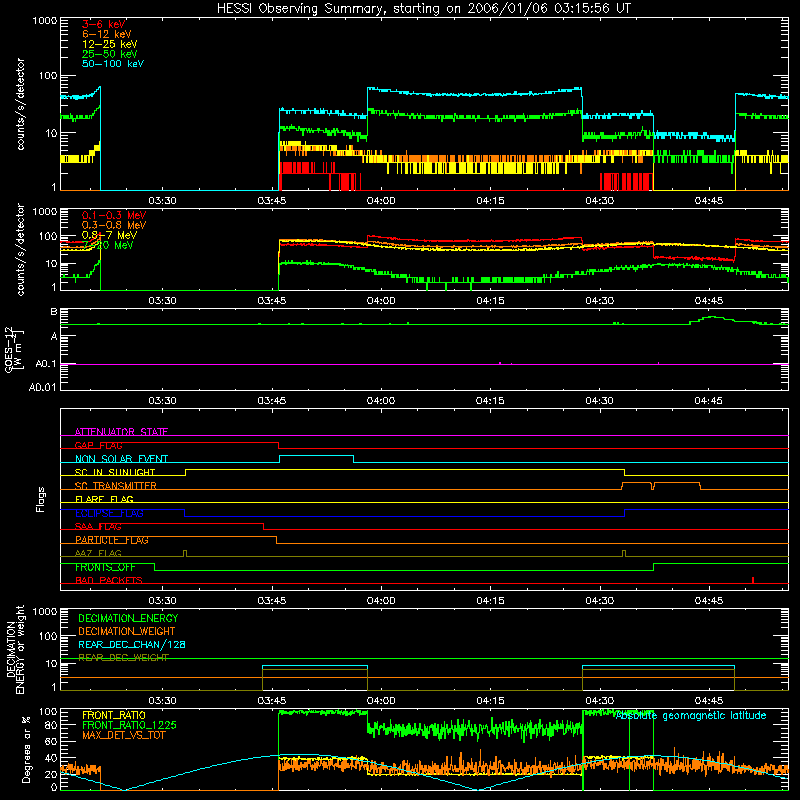Select the 3-6 keV legend label
Screen dimensions: 800x800
[104, 24]
